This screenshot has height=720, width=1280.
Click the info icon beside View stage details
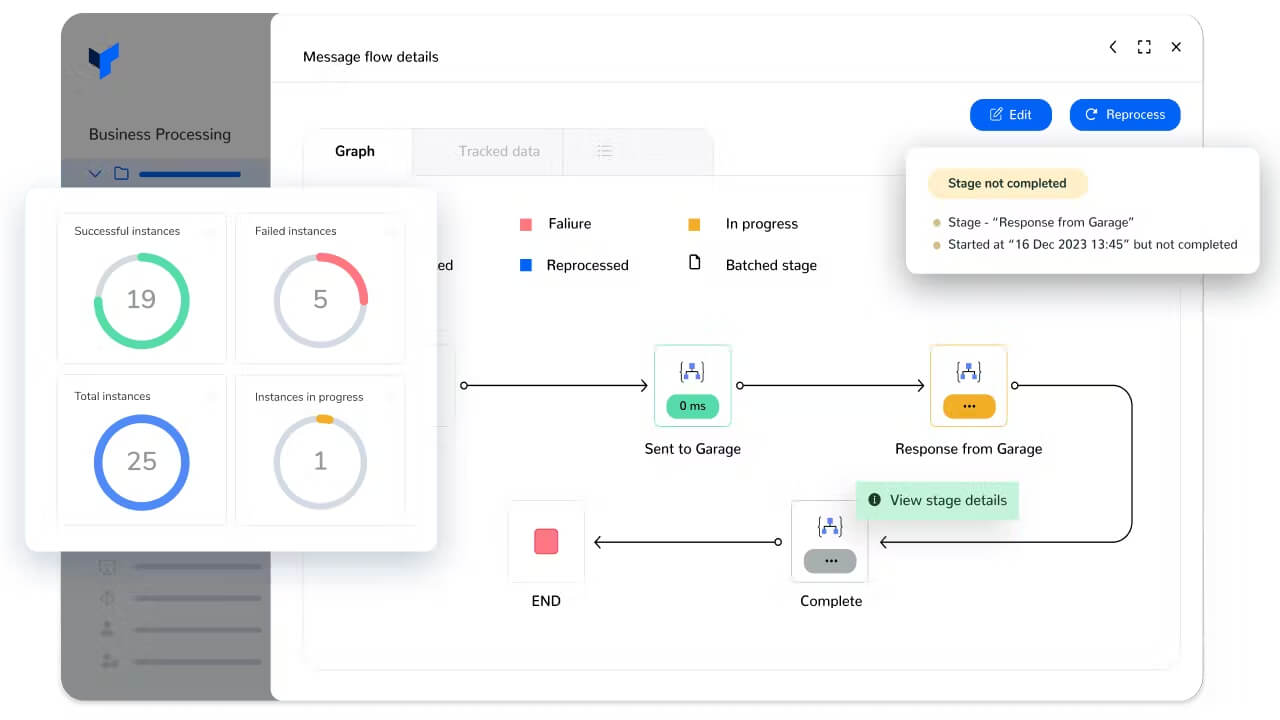pyautogui.click(x=874, y=500)
